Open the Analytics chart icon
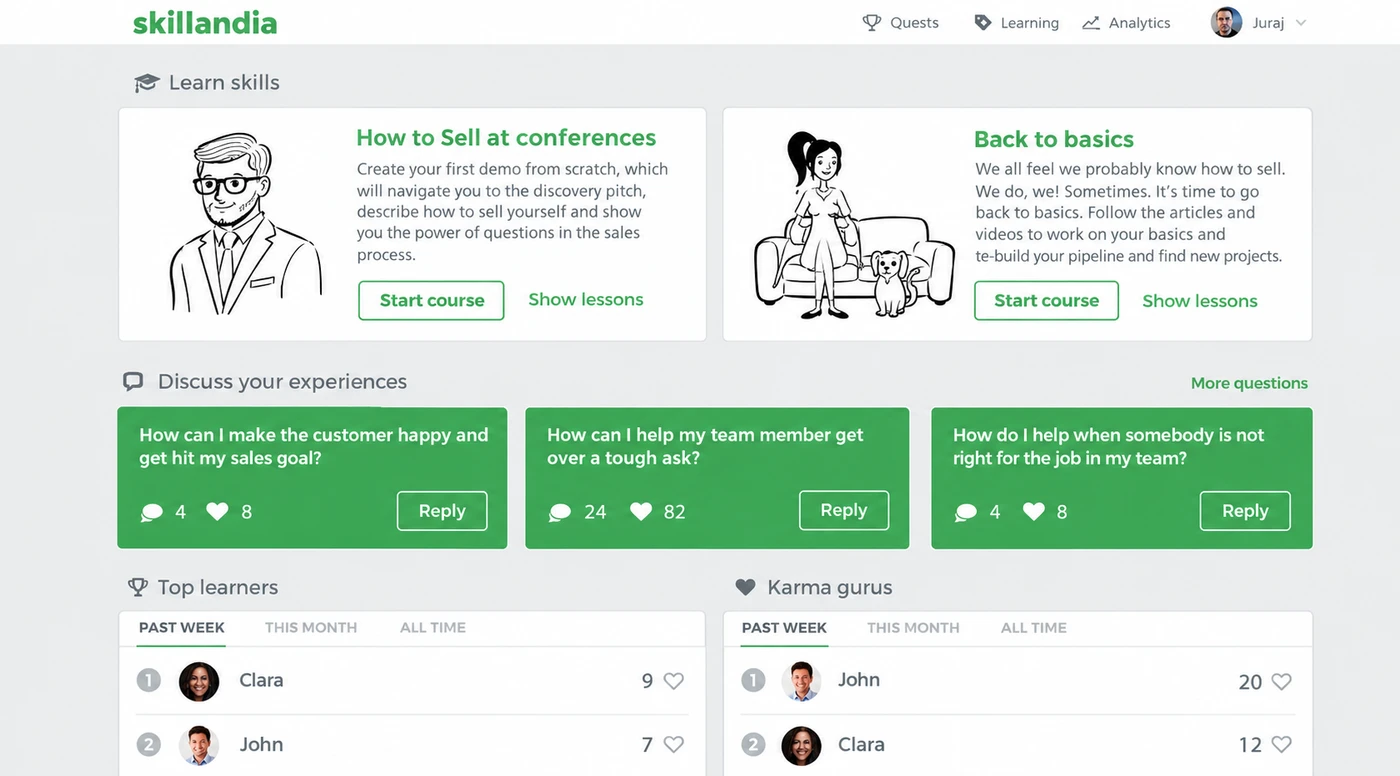This screenshot has width=1400, height=776. (x=1091, y=23)
